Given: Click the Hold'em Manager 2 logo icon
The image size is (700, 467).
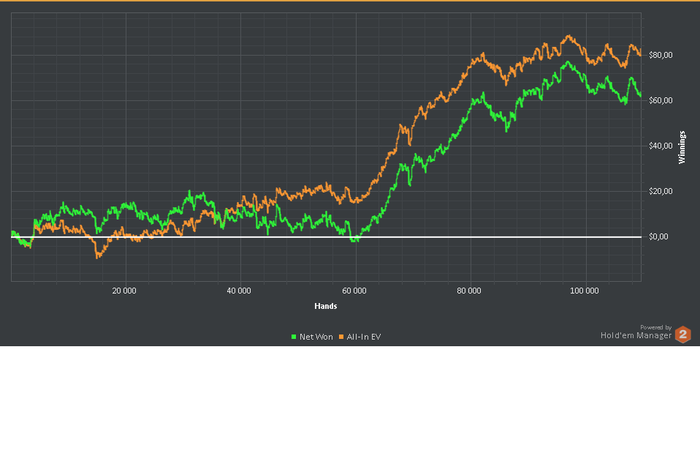Looking at the screenshot, I should [x=683, y=334].
